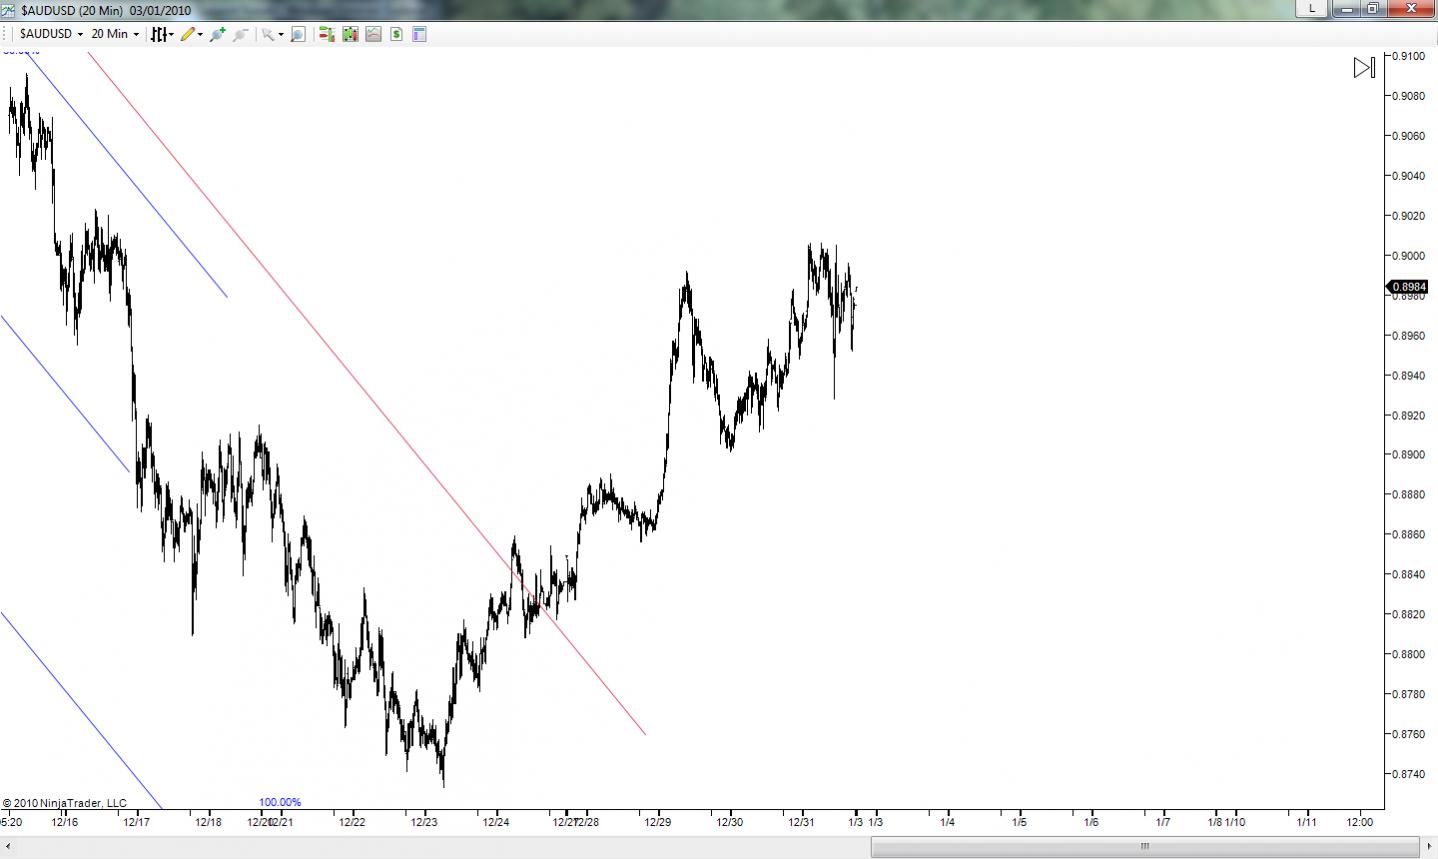Click the 12/23 date axis label
The width and height of the screenshot is (1438, 859).
tap(424, 822)
